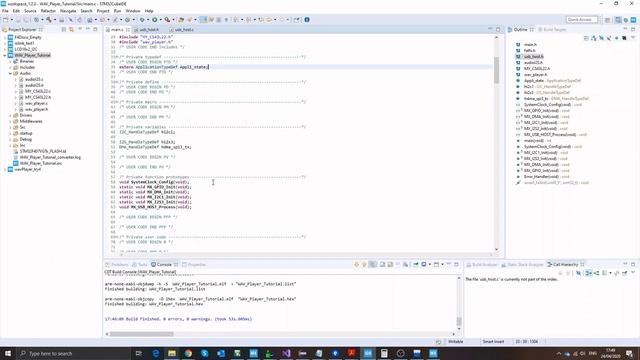Viewport: 640px width, 360px height.
Task: Open Visual Studio from the taskbar
Action: (286, 353)
